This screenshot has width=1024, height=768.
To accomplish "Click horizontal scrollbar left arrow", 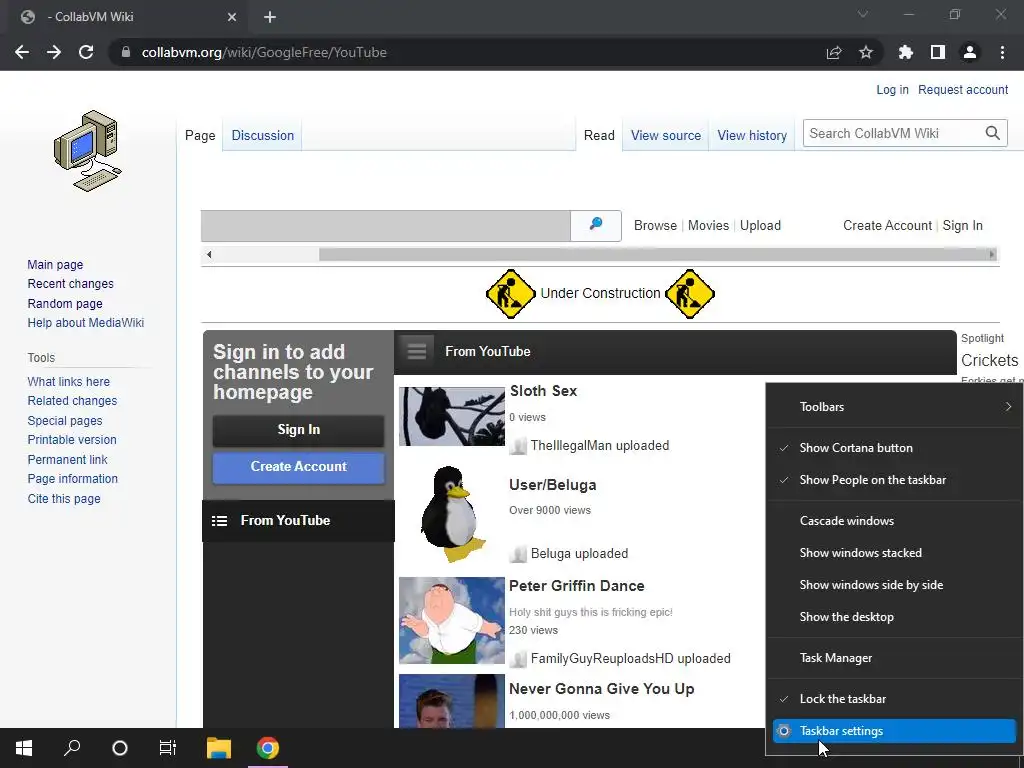I will coord(209,255).
